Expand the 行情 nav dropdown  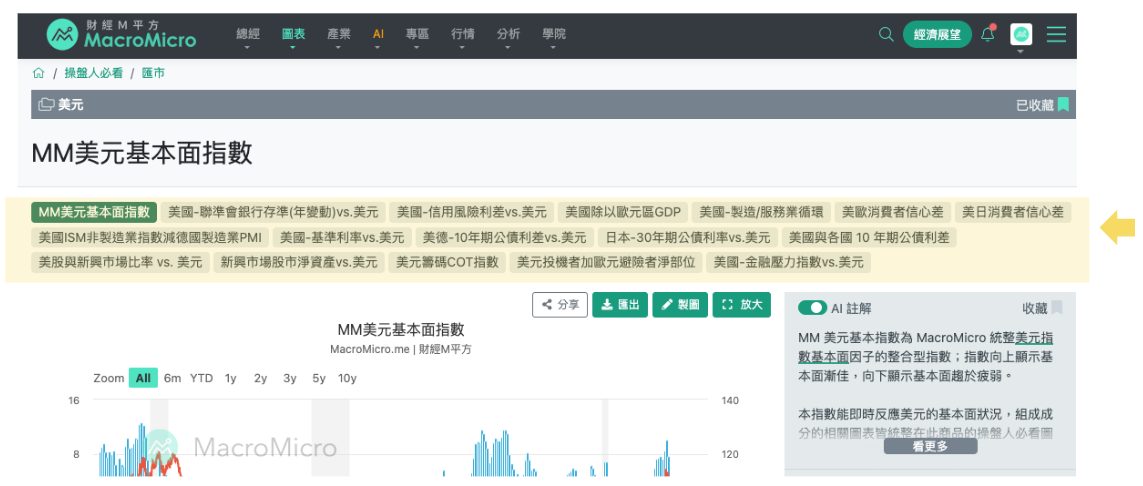(x=463, y=34)
